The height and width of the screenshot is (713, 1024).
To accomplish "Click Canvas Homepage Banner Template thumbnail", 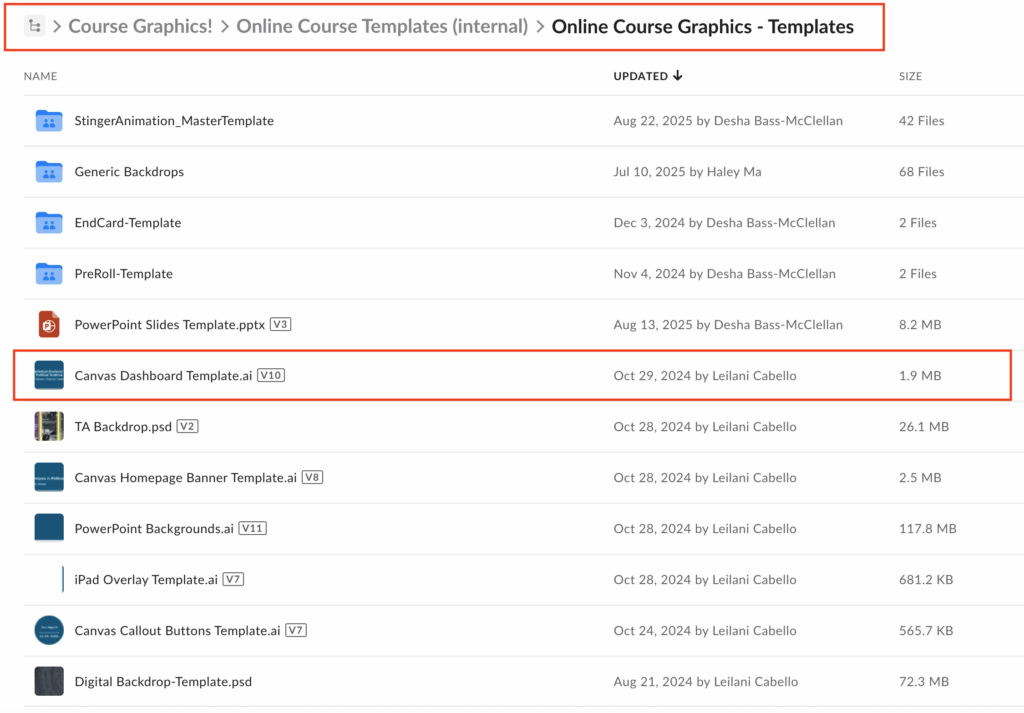I will point(49,478).
